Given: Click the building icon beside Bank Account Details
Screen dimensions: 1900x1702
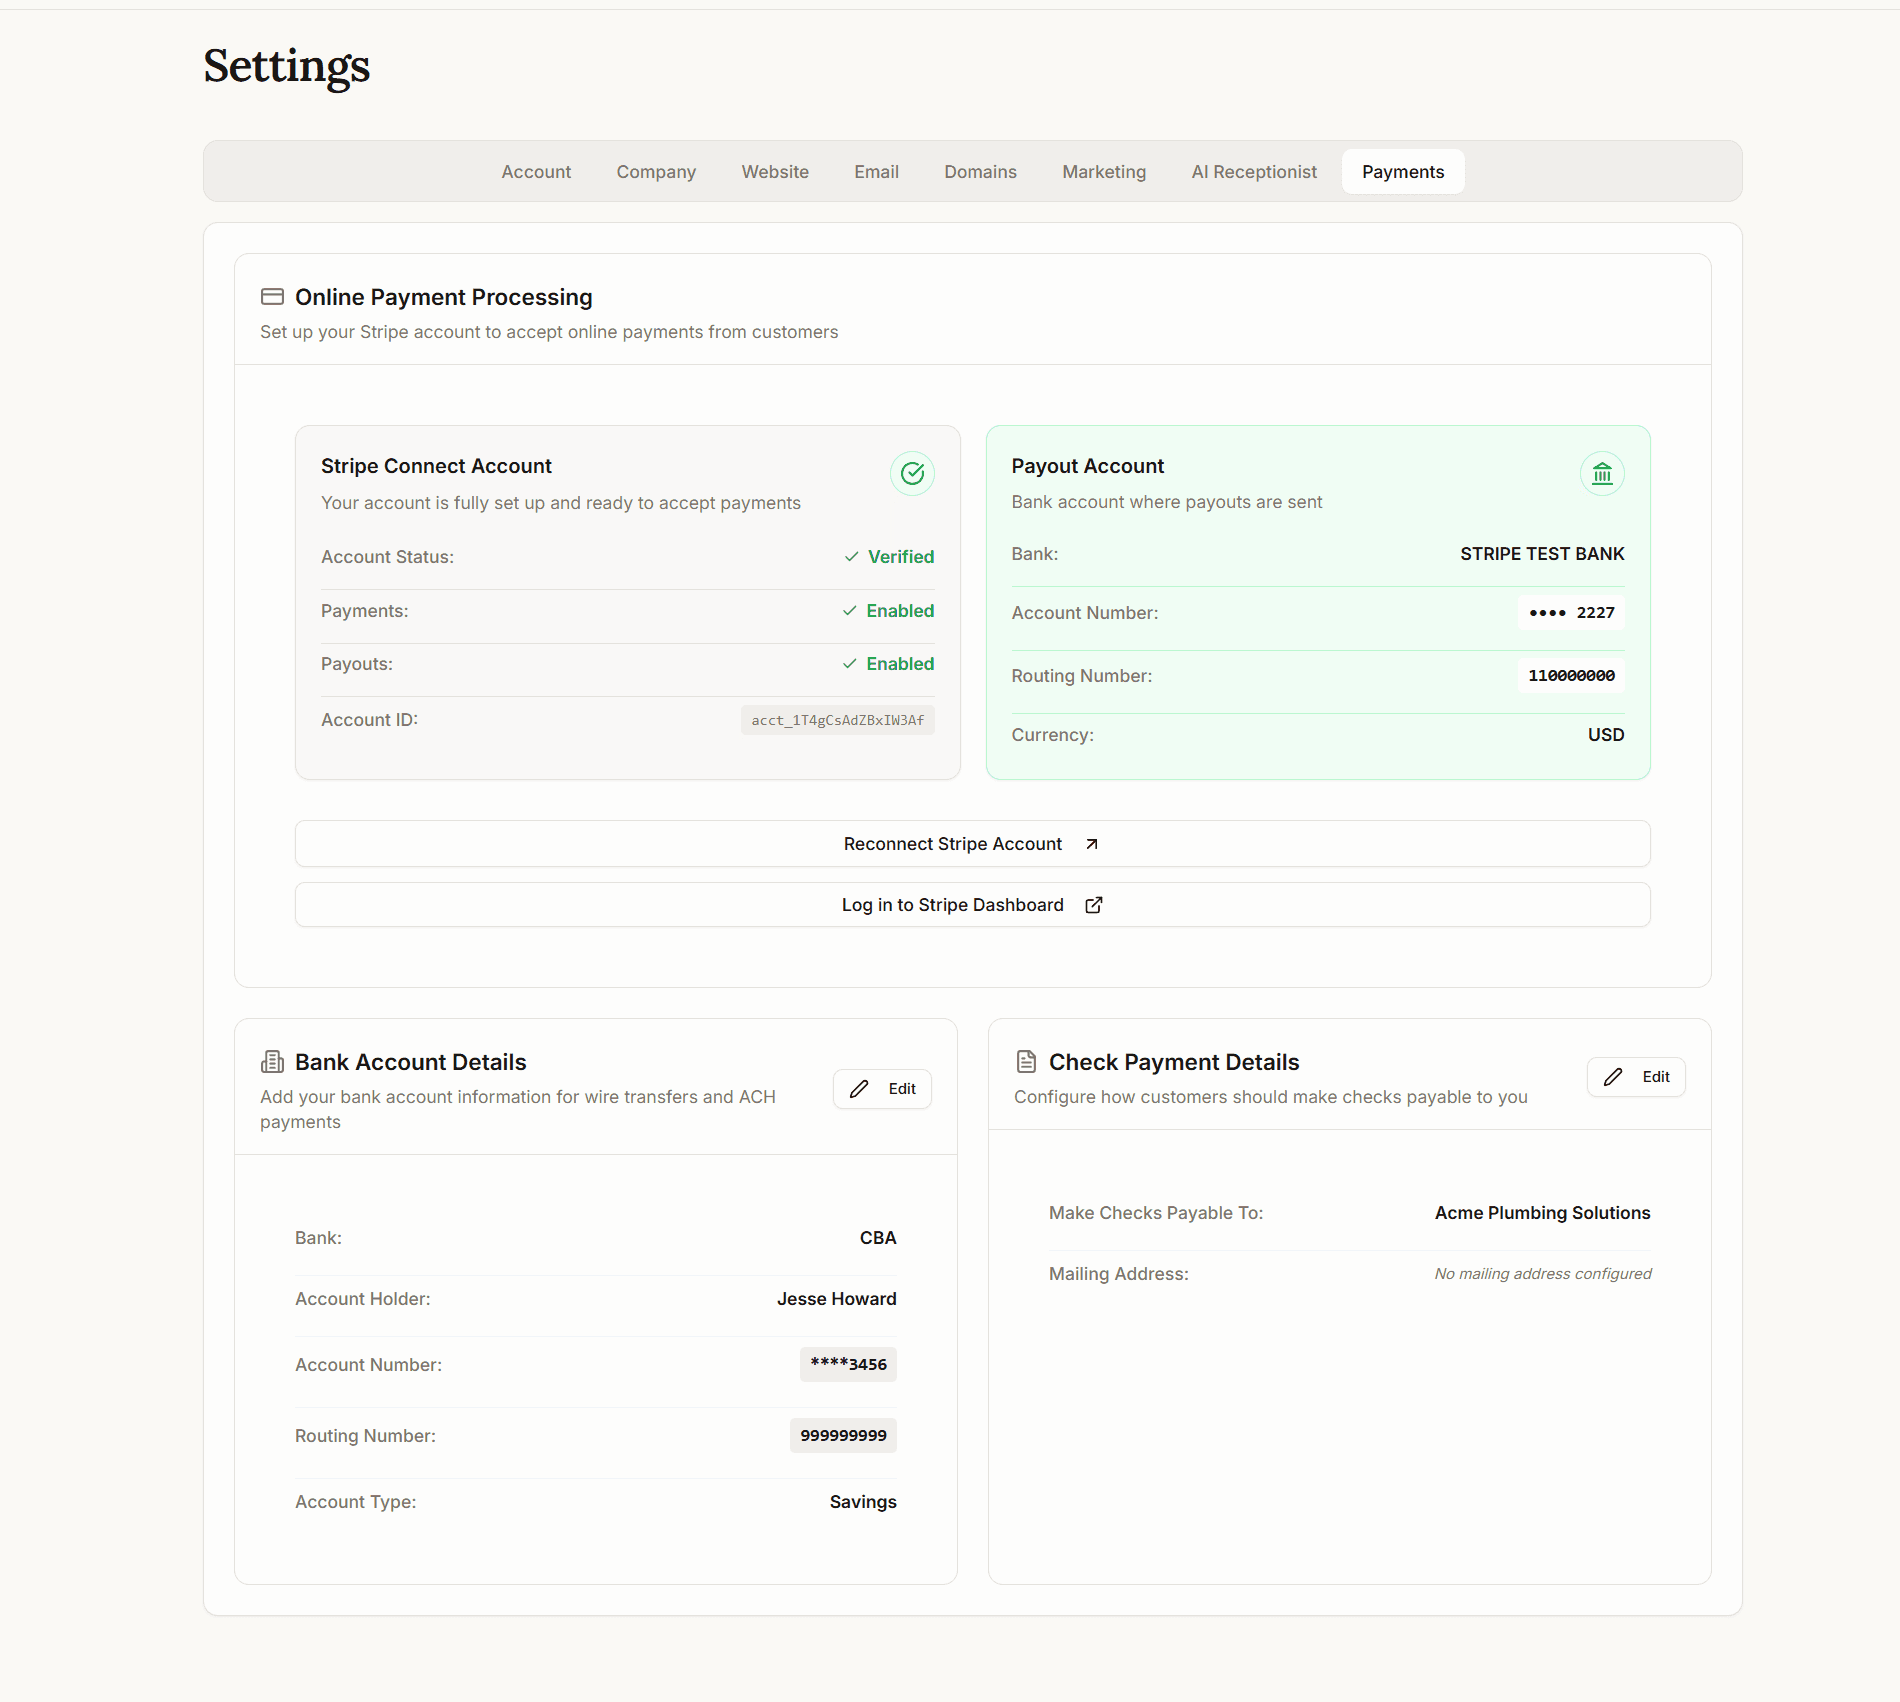Looking at the screenshot, I should coord(272,1062).
